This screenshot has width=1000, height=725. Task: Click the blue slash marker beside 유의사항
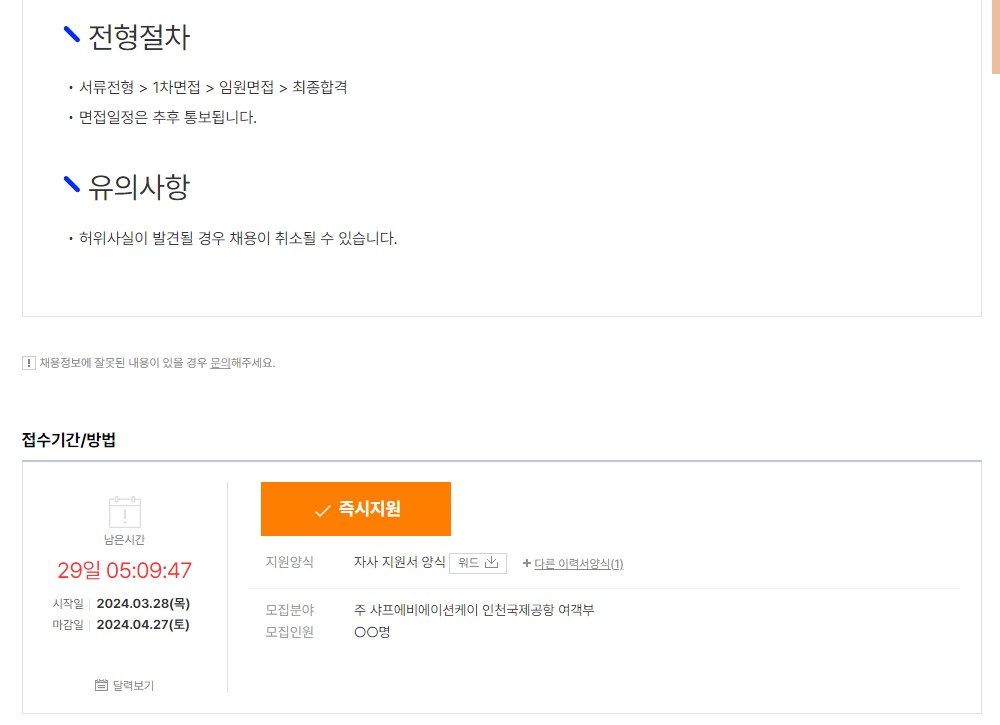click(72, 184)
